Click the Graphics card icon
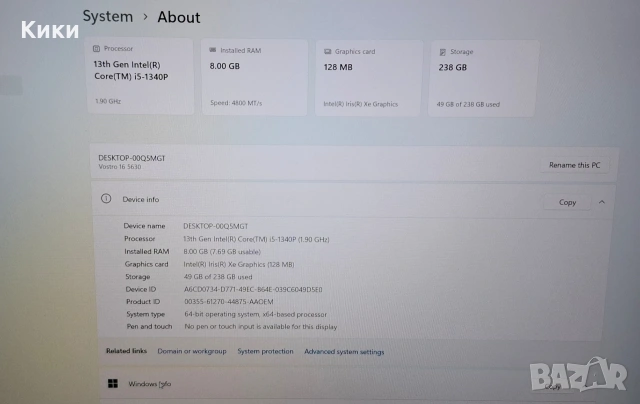The image size is (640, 404). [x=327, y=51]
